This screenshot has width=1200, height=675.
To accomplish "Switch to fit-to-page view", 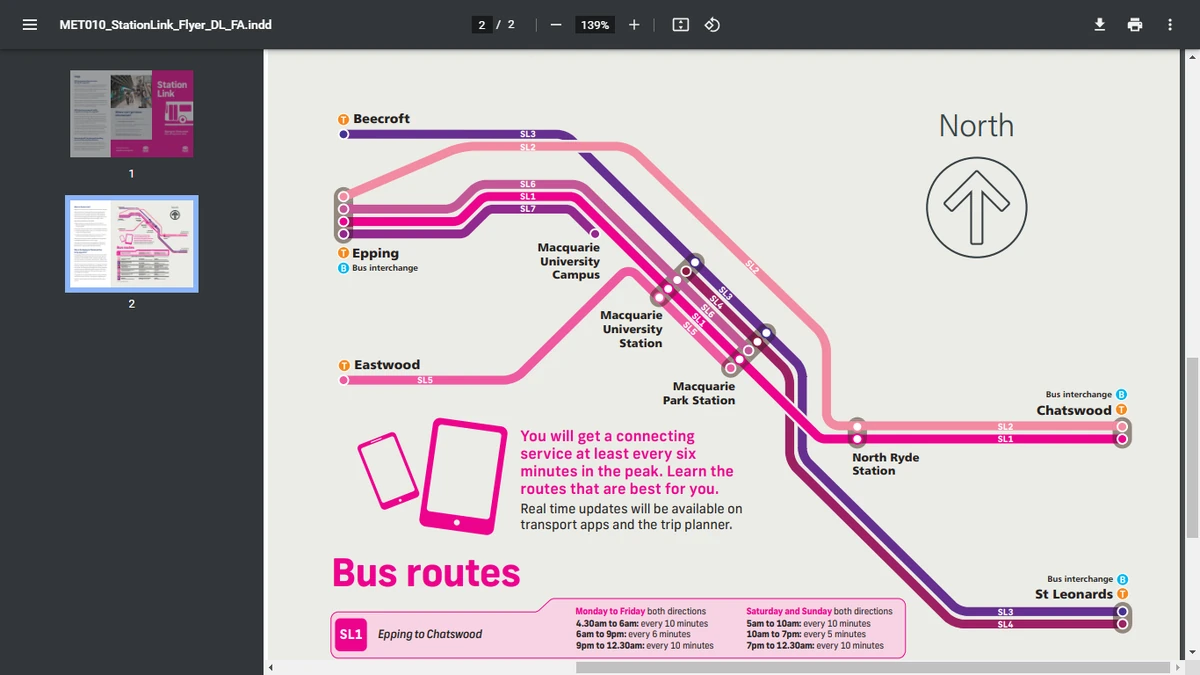I will pyautogui.click(x=680, y=24).
